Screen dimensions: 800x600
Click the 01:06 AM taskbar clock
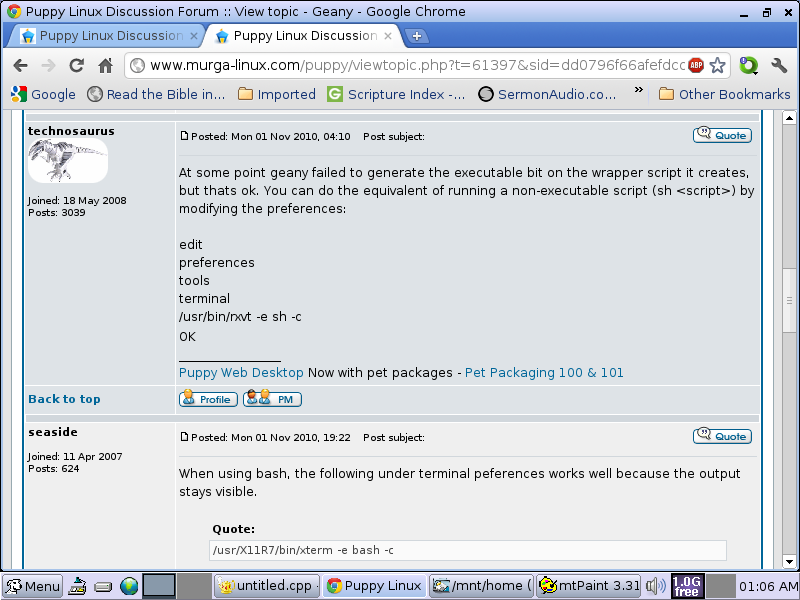(x=769, y=587)
